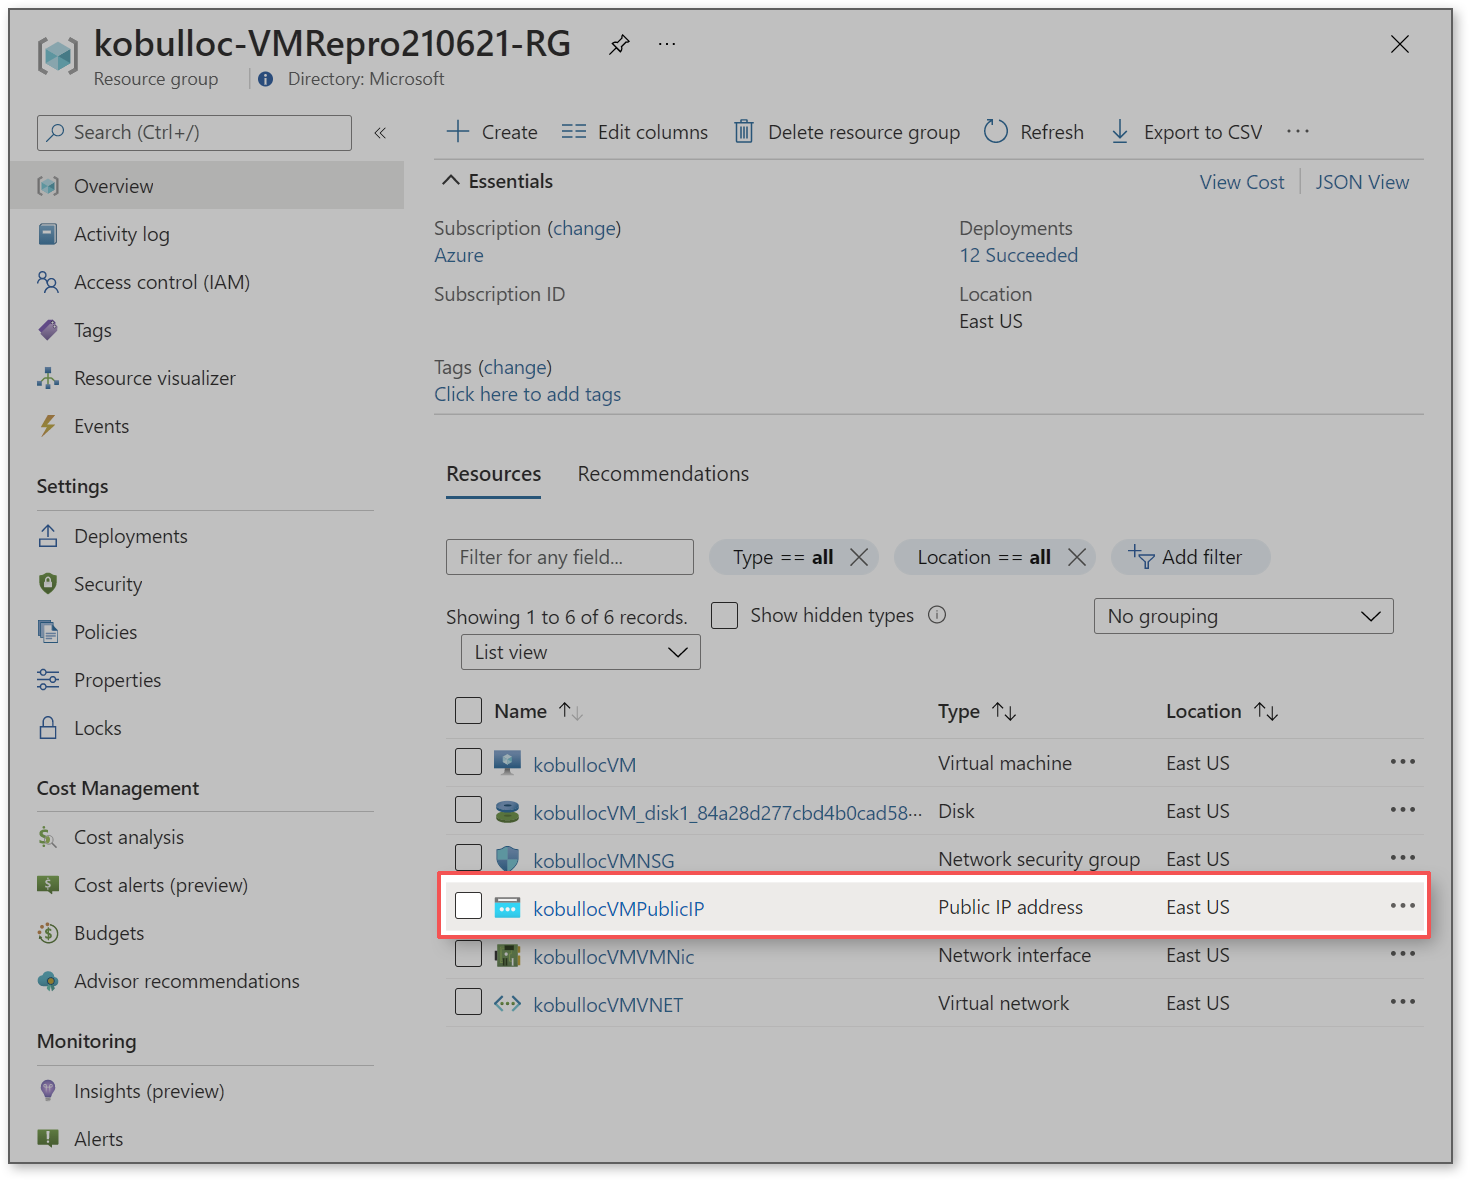The height and width of the screenshot is (1180, 1469).
Task: Click the Virtual machine icon beside kobullocVM
Action: [508, 763]
